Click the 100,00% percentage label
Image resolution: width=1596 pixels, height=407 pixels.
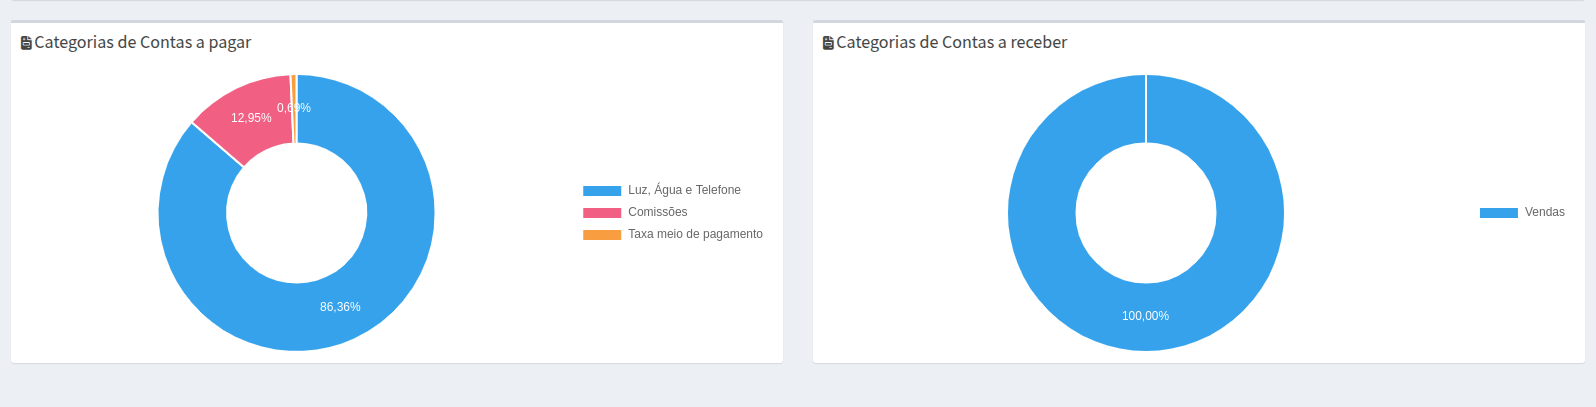(x=1145, y=316)
